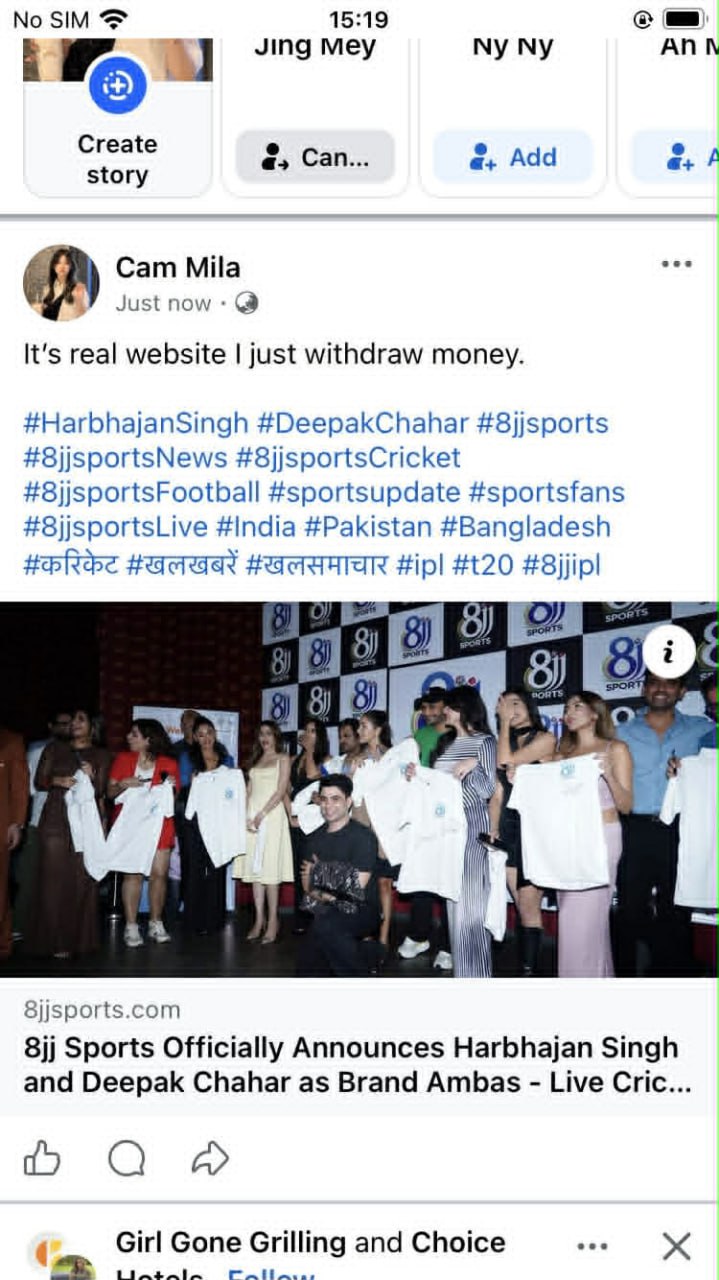Tap the public globe privacy icon
Screen dimensions: 719x1280
(246, 303)
